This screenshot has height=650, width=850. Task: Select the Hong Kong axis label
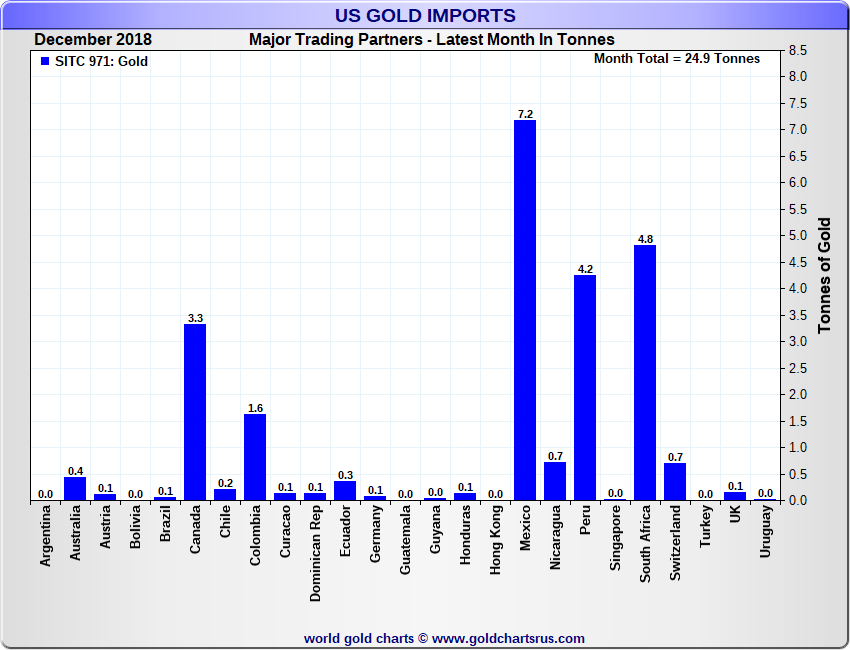tap(496, 538)
